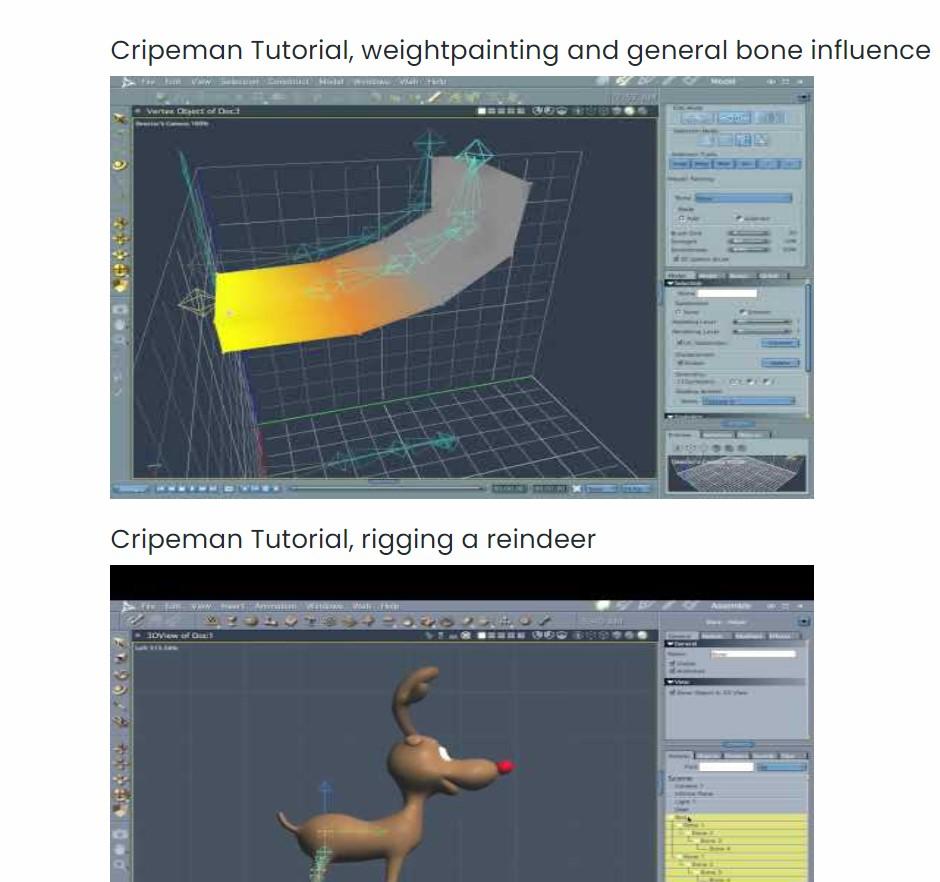The width and height of the screenshot is (940, 882).
Task: Click the Name field in reindeer General section
Action: (754, 654)
